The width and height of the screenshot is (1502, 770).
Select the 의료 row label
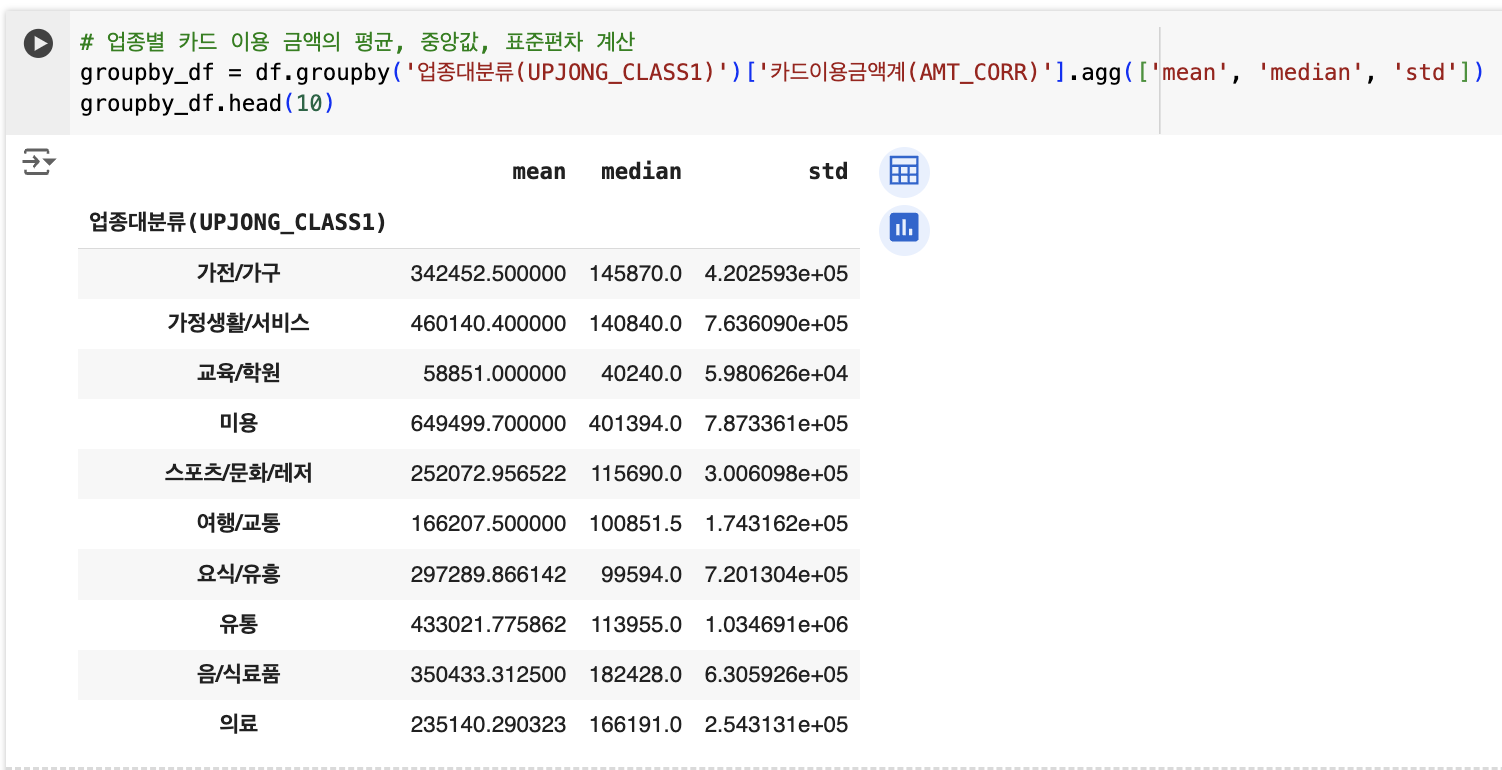[238, 724]
